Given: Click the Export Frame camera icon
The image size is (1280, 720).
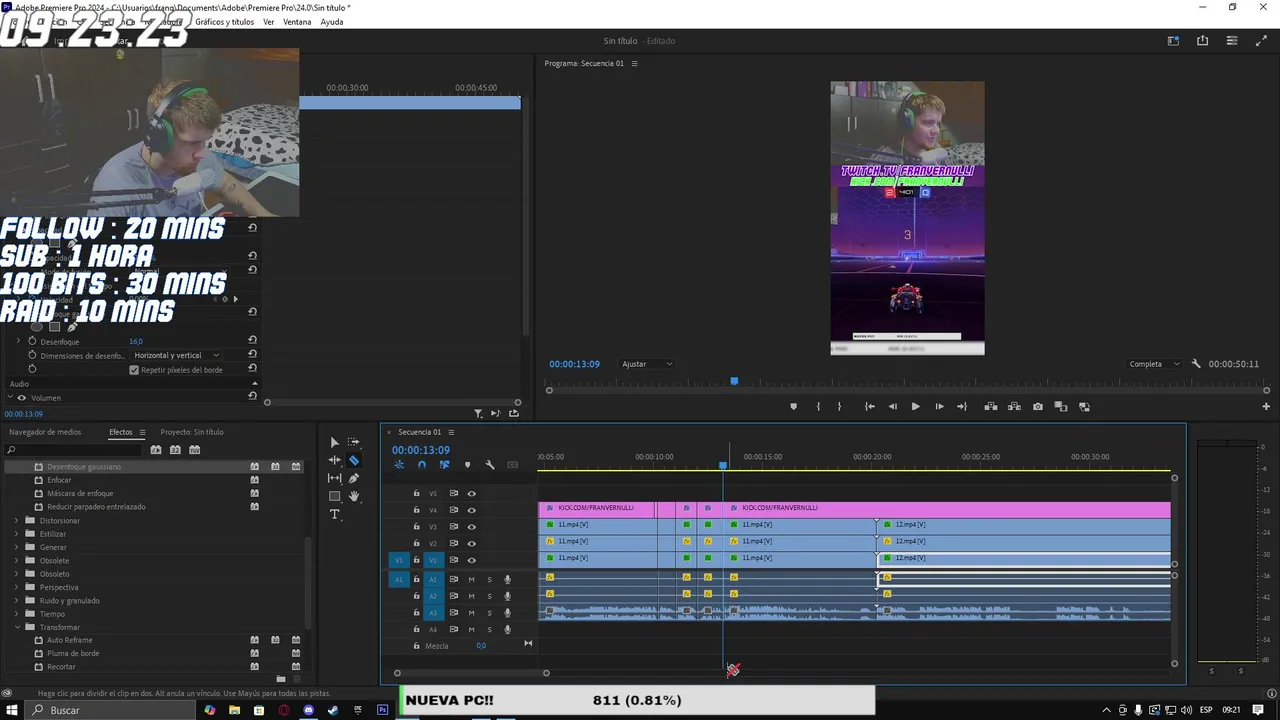Looking at the screenshot, I should coord(1038,407).
